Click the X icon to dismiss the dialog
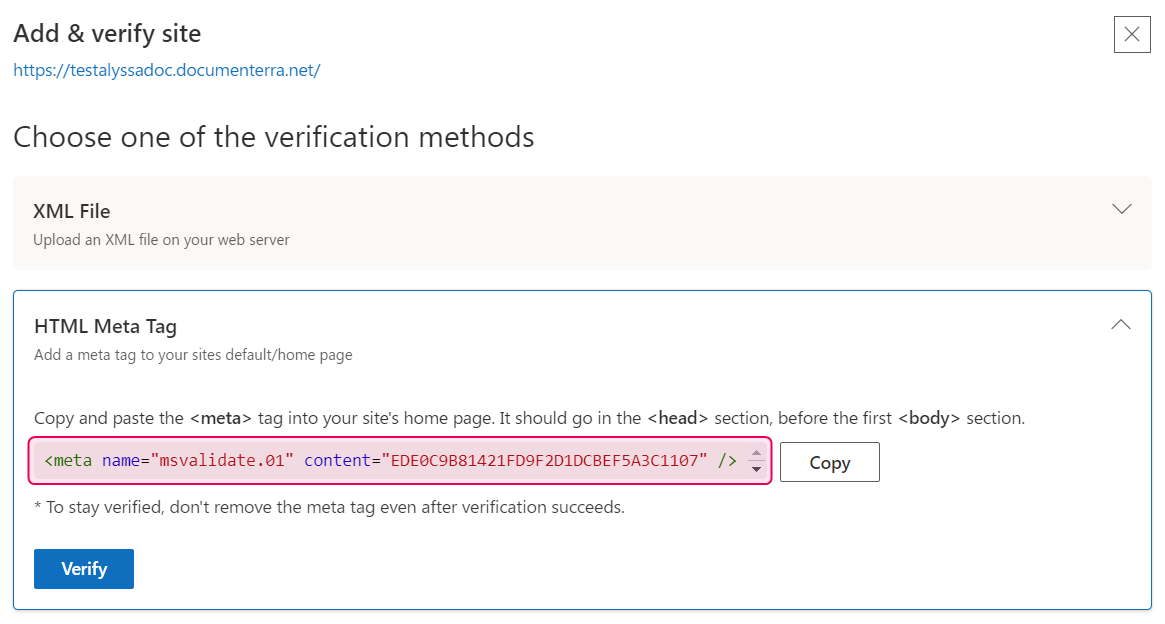Image resolution: width=1165 pixels, height=624 pixels. coord(1131,35)
